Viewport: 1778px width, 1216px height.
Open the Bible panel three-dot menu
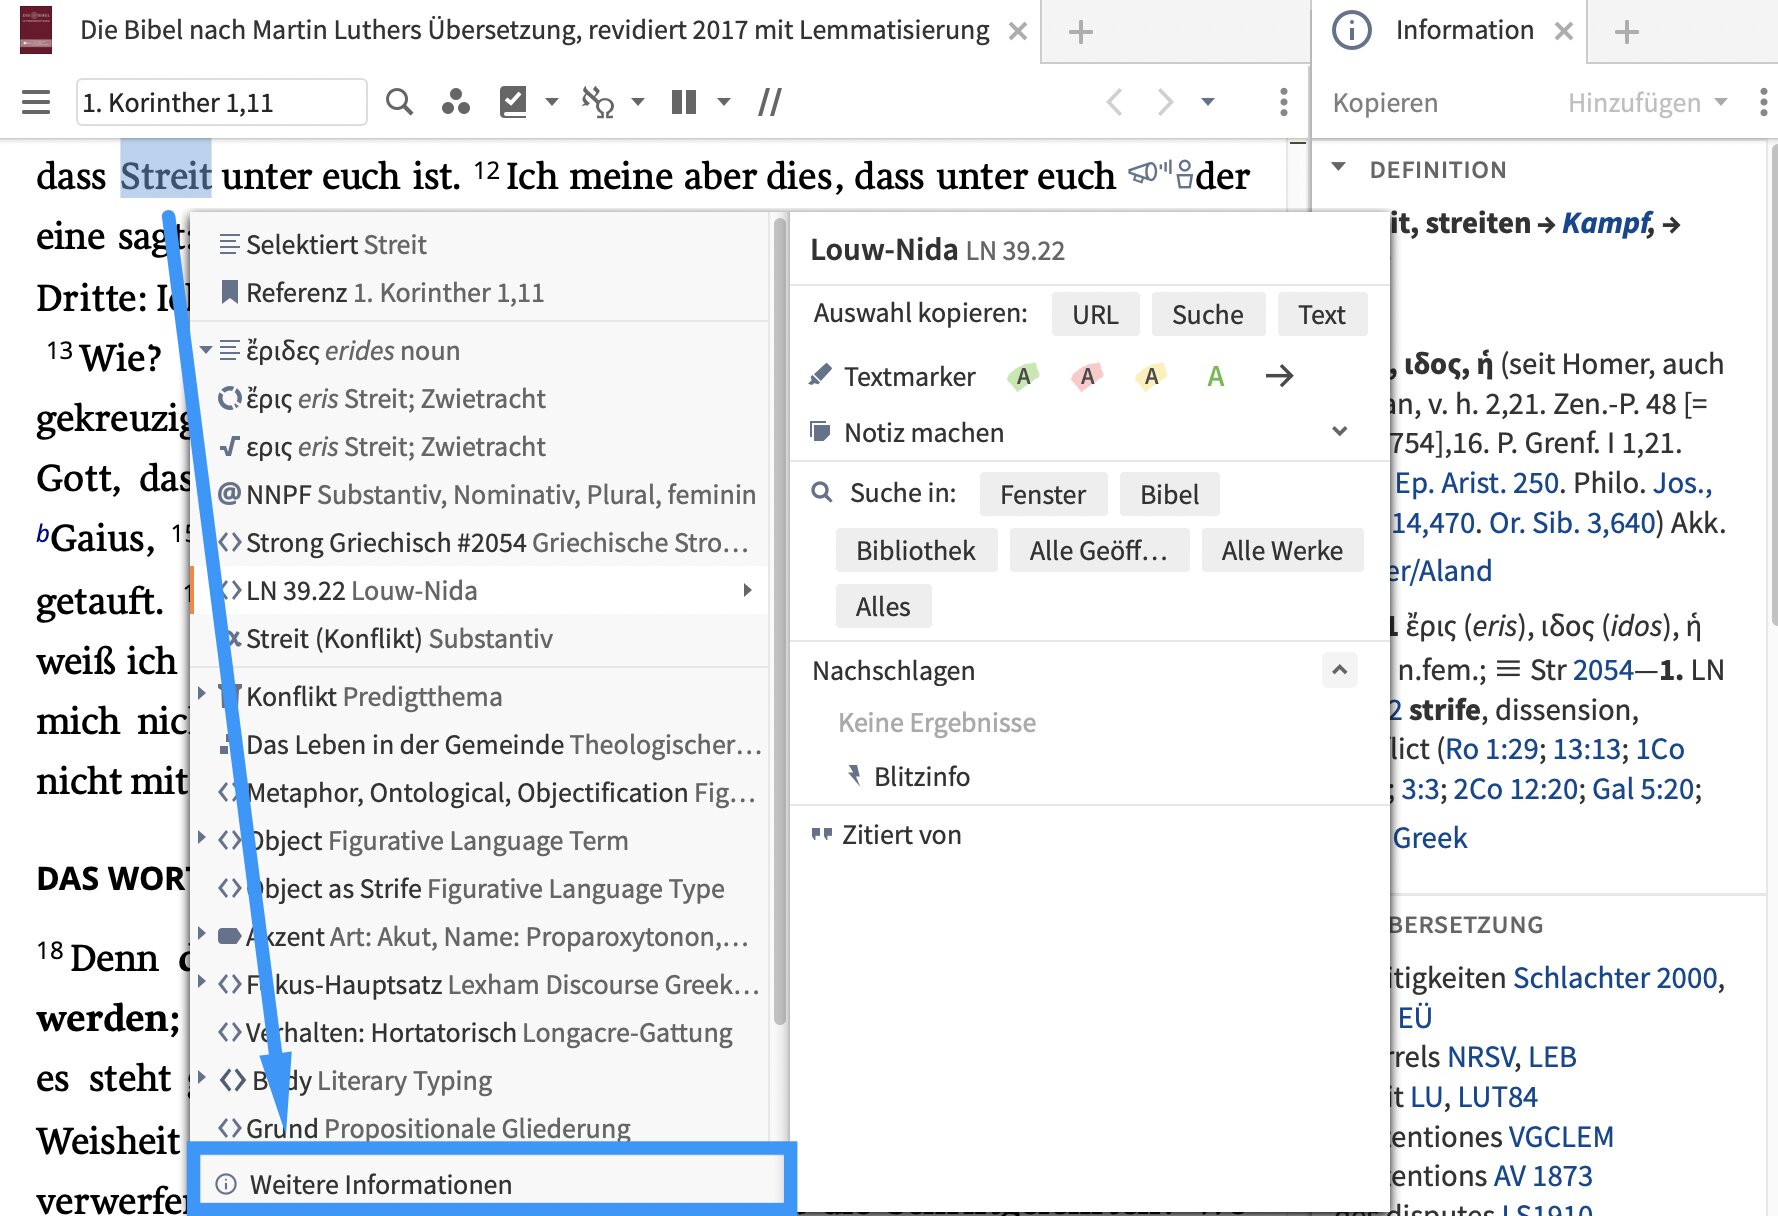1283,102
